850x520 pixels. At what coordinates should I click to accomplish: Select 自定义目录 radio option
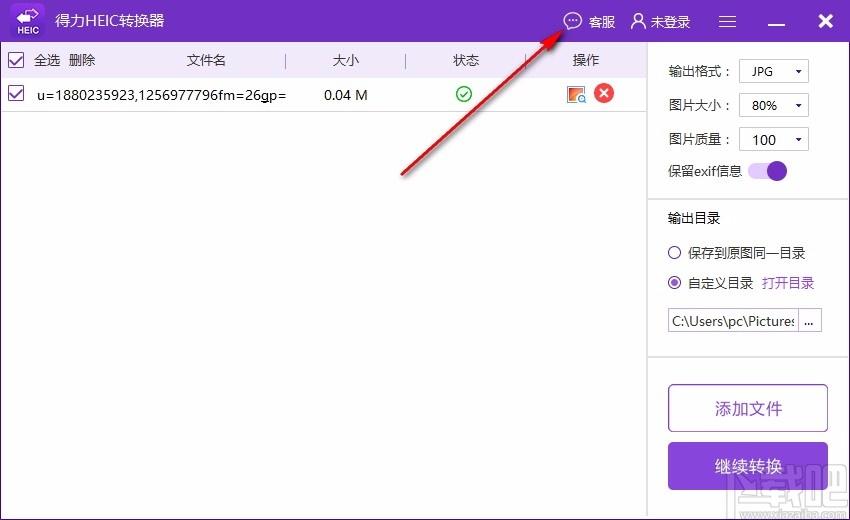coord(674,283)
